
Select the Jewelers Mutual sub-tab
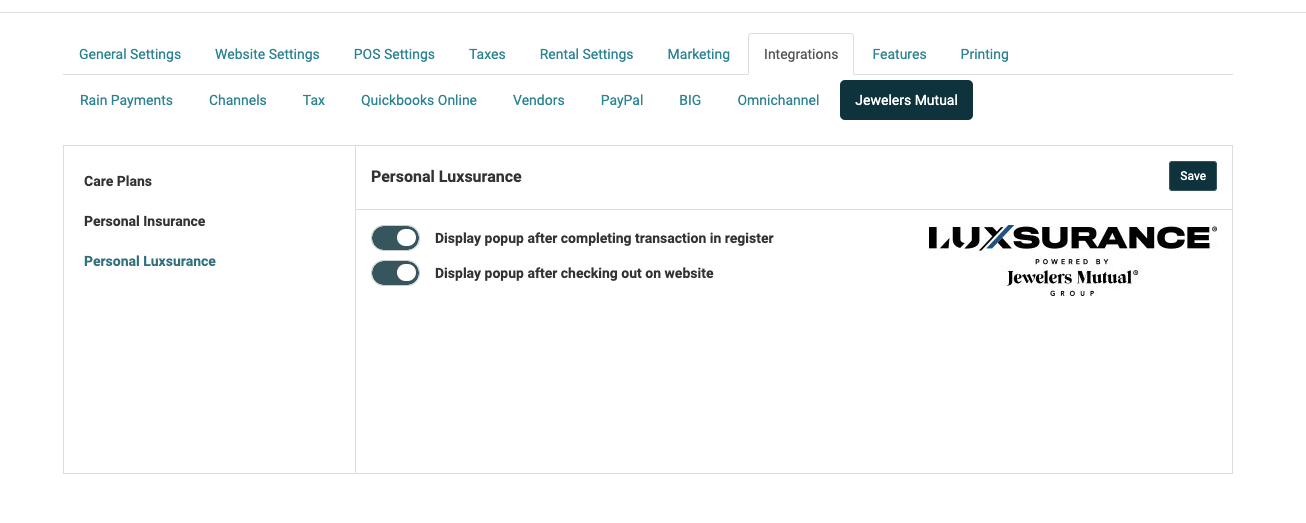[906, 100]
